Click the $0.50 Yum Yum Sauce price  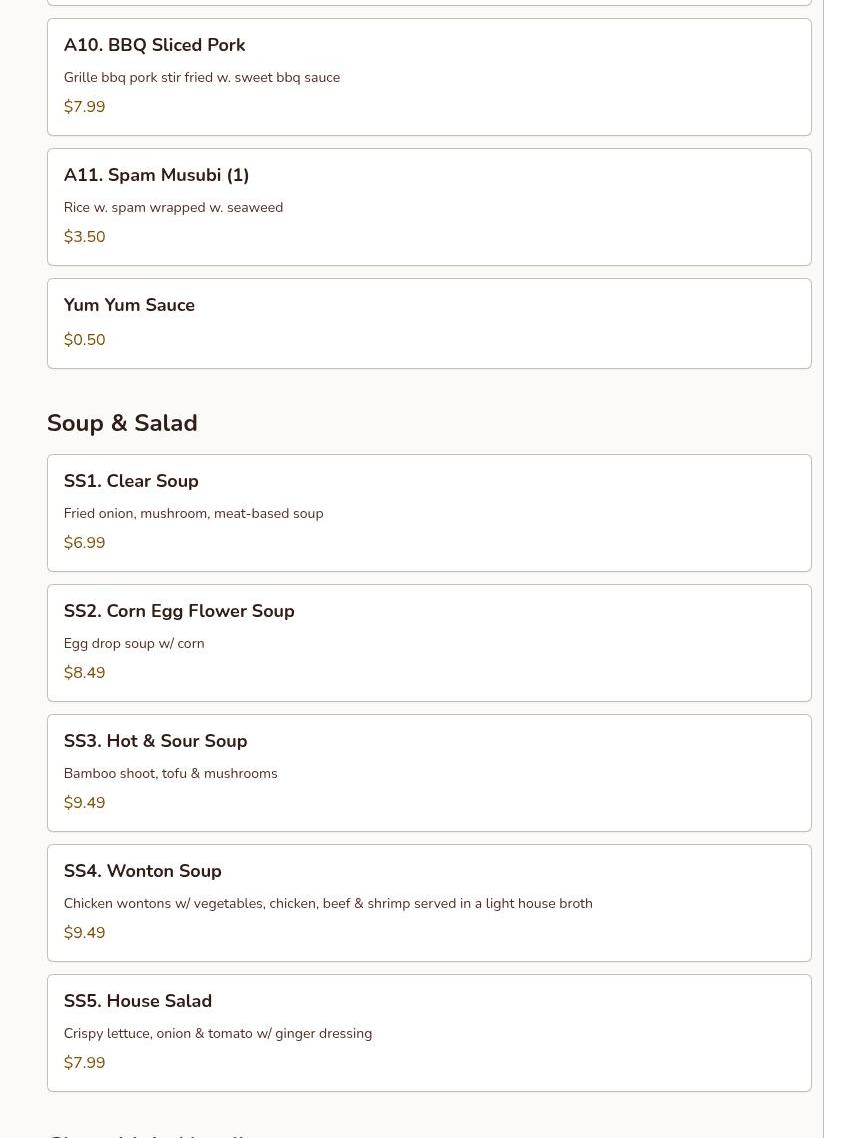(84, 340)
